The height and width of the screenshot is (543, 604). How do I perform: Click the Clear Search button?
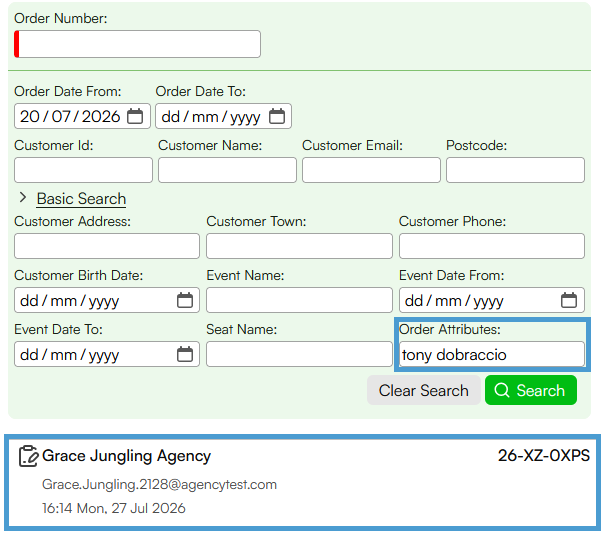(x=424, y=390)
